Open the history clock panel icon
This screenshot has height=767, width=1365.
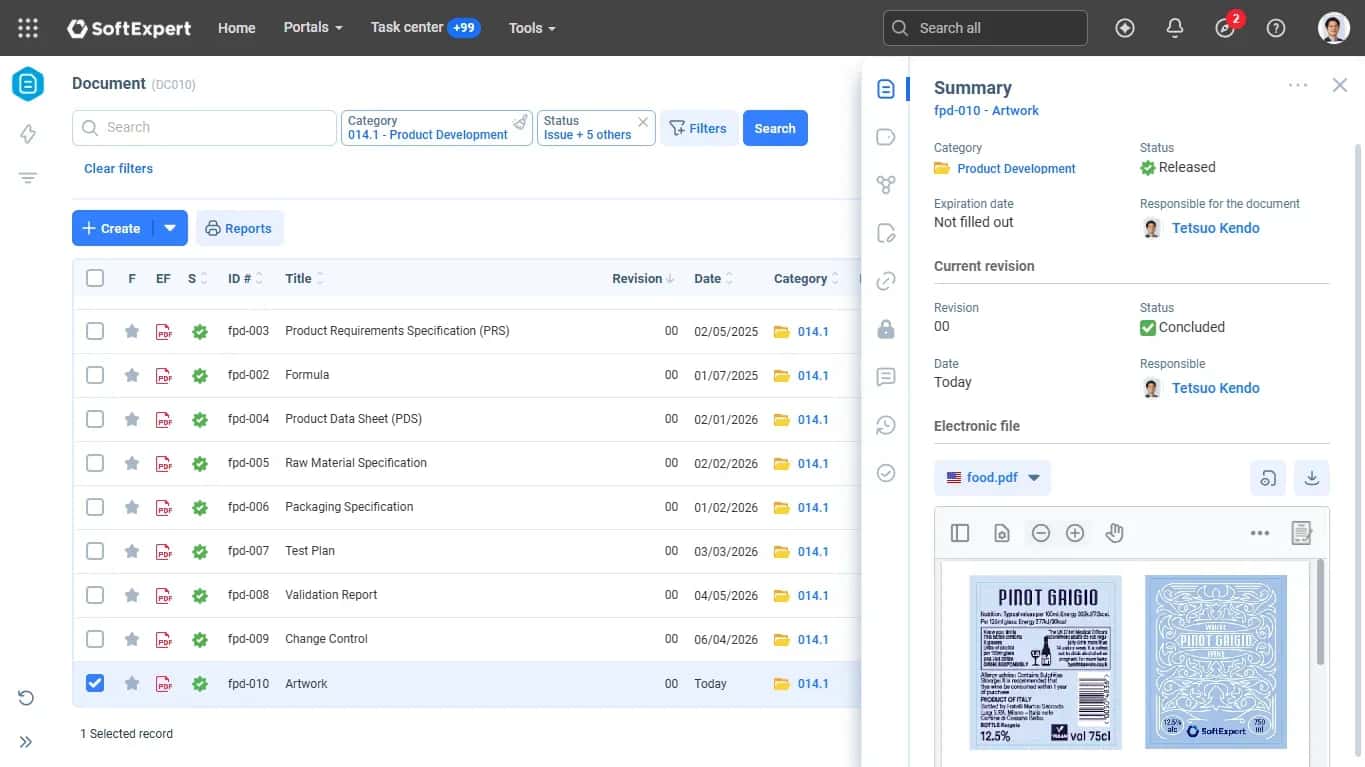pyautogui.click(x=885, y=425)
